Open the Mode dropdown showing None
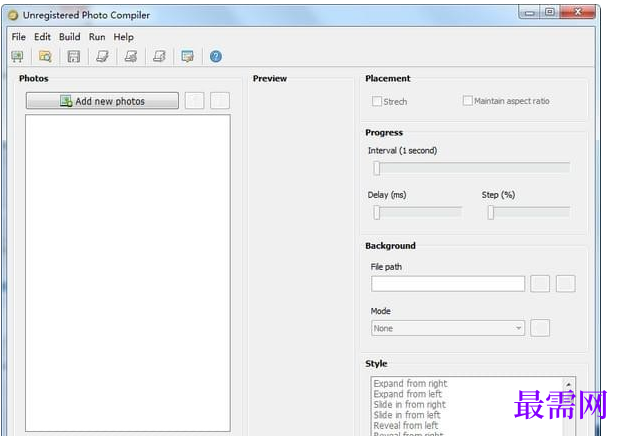Viewport: 626px width, 436px height. pos(448,328)
